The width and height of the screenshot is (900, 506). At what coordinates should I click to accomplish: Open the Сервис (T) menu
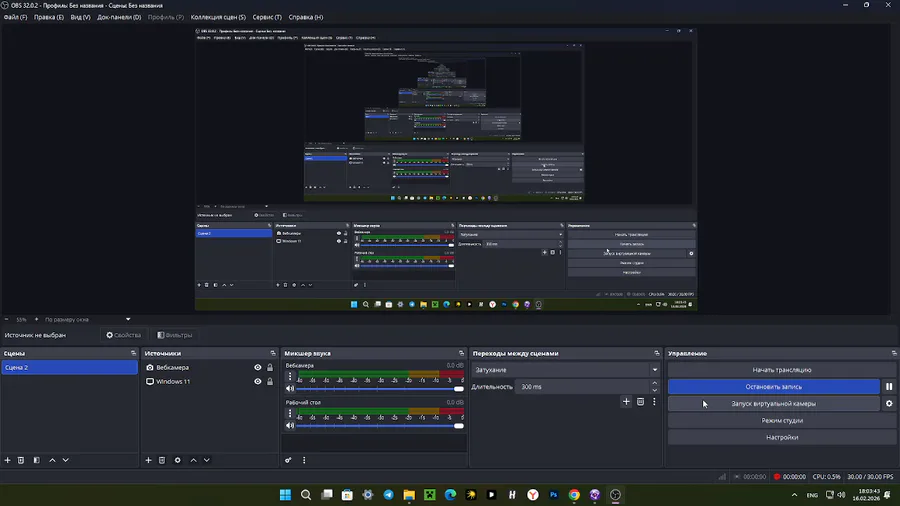(267, 17)
